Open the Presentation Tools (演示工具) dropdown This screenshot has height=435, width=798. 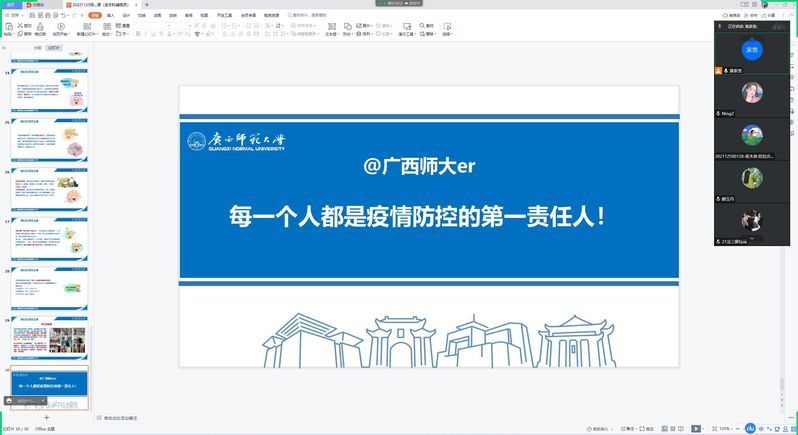pos(407,34)
